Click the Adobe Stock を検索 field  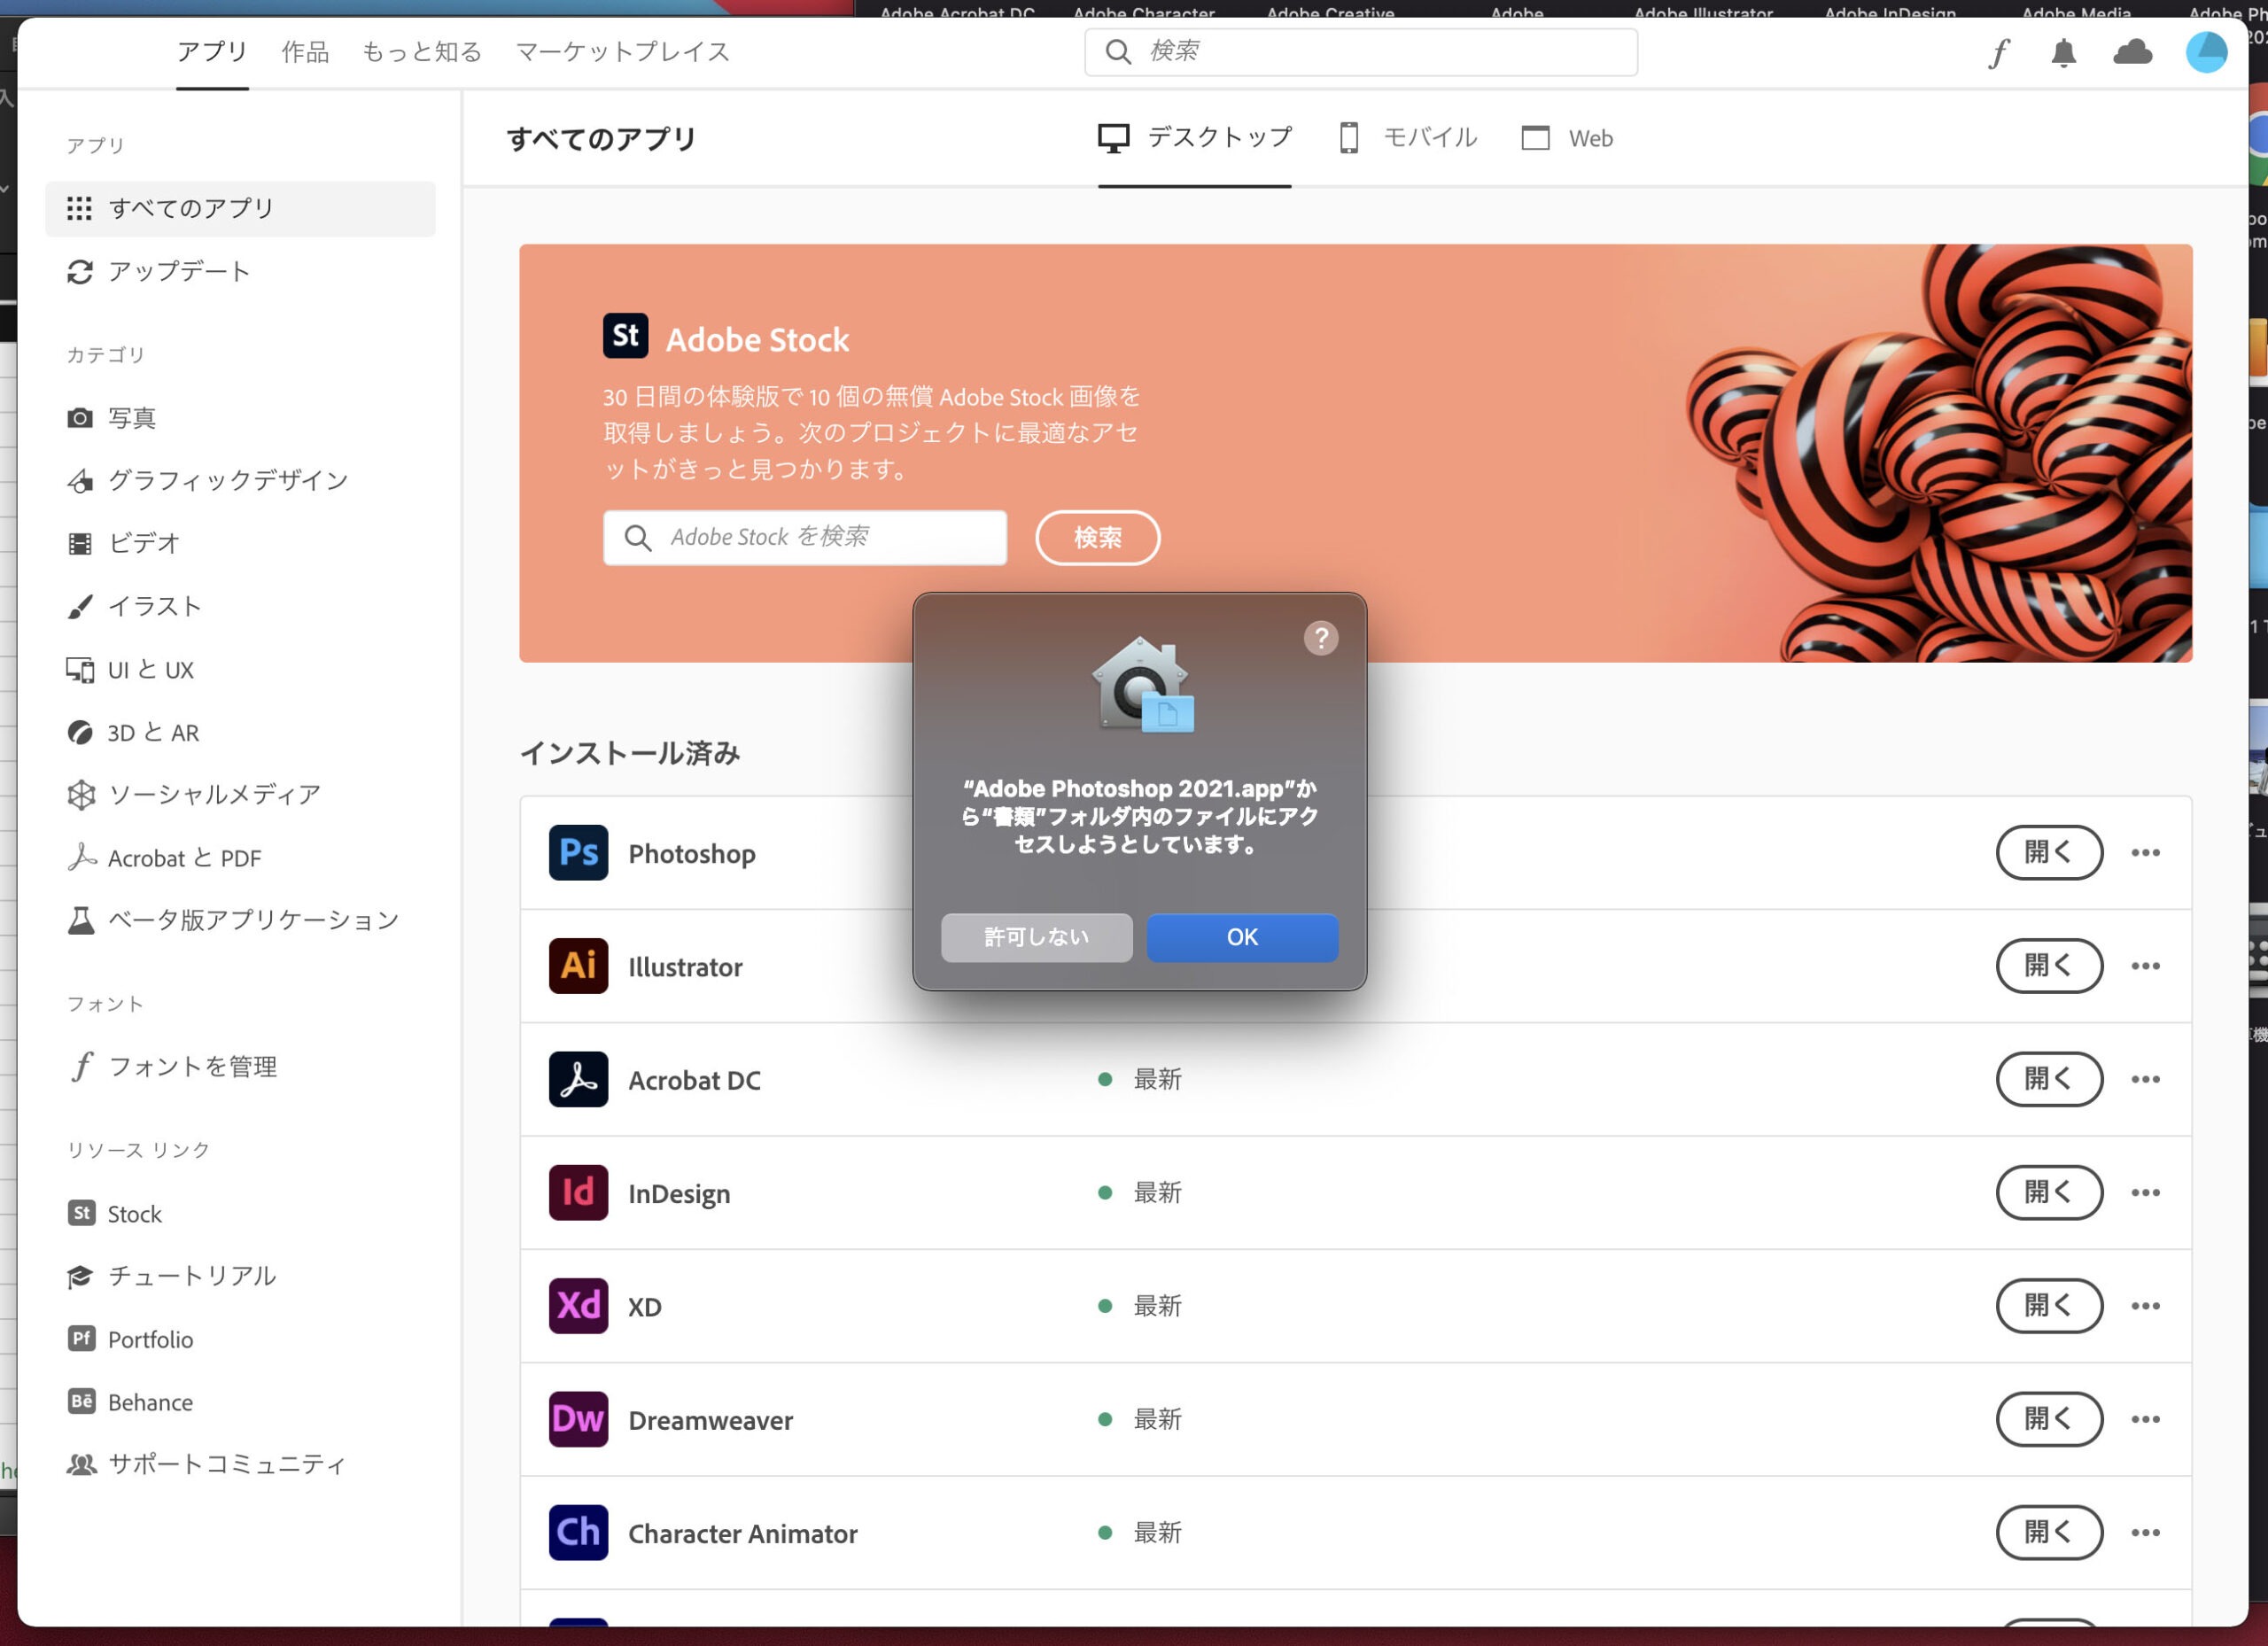804,537
